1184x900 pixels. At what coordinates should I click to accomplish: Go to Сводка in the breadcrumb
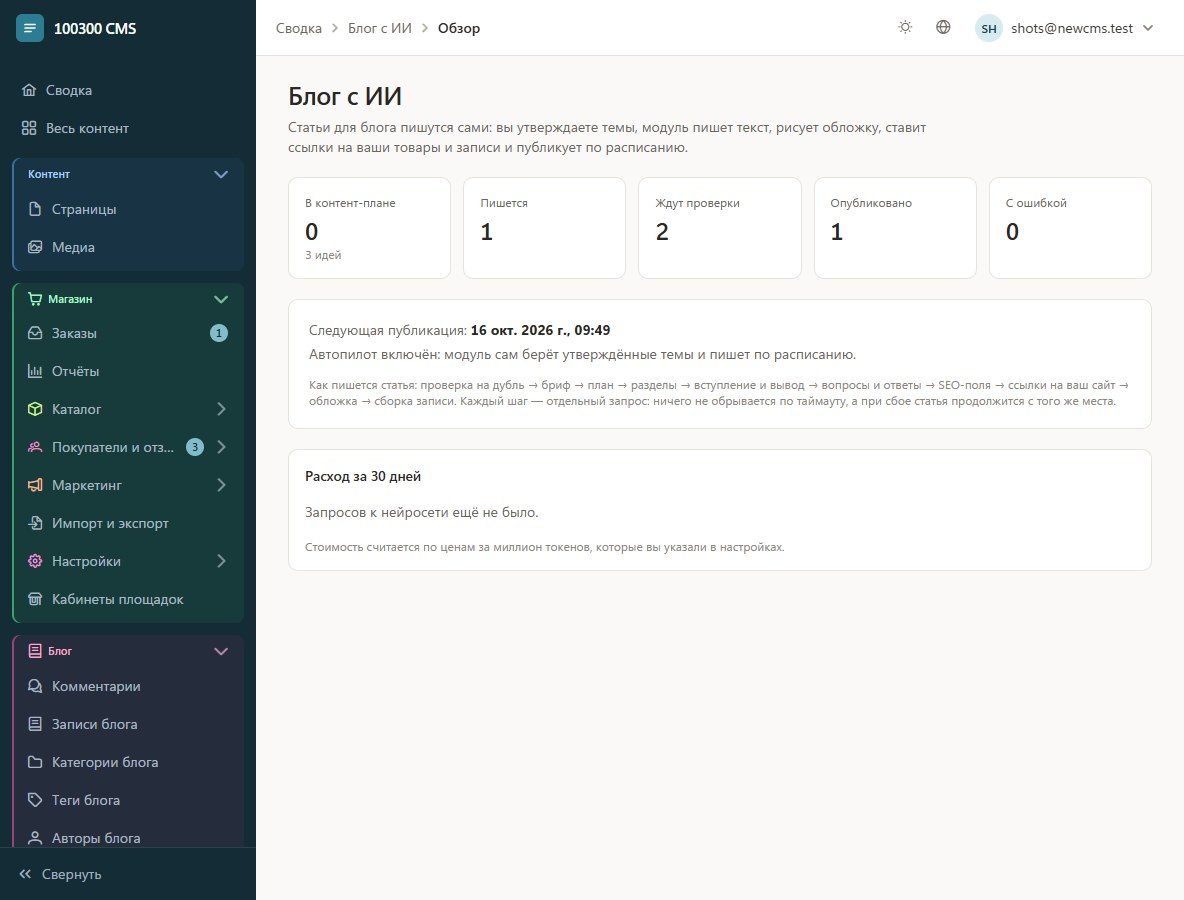(x=298, y=29)
